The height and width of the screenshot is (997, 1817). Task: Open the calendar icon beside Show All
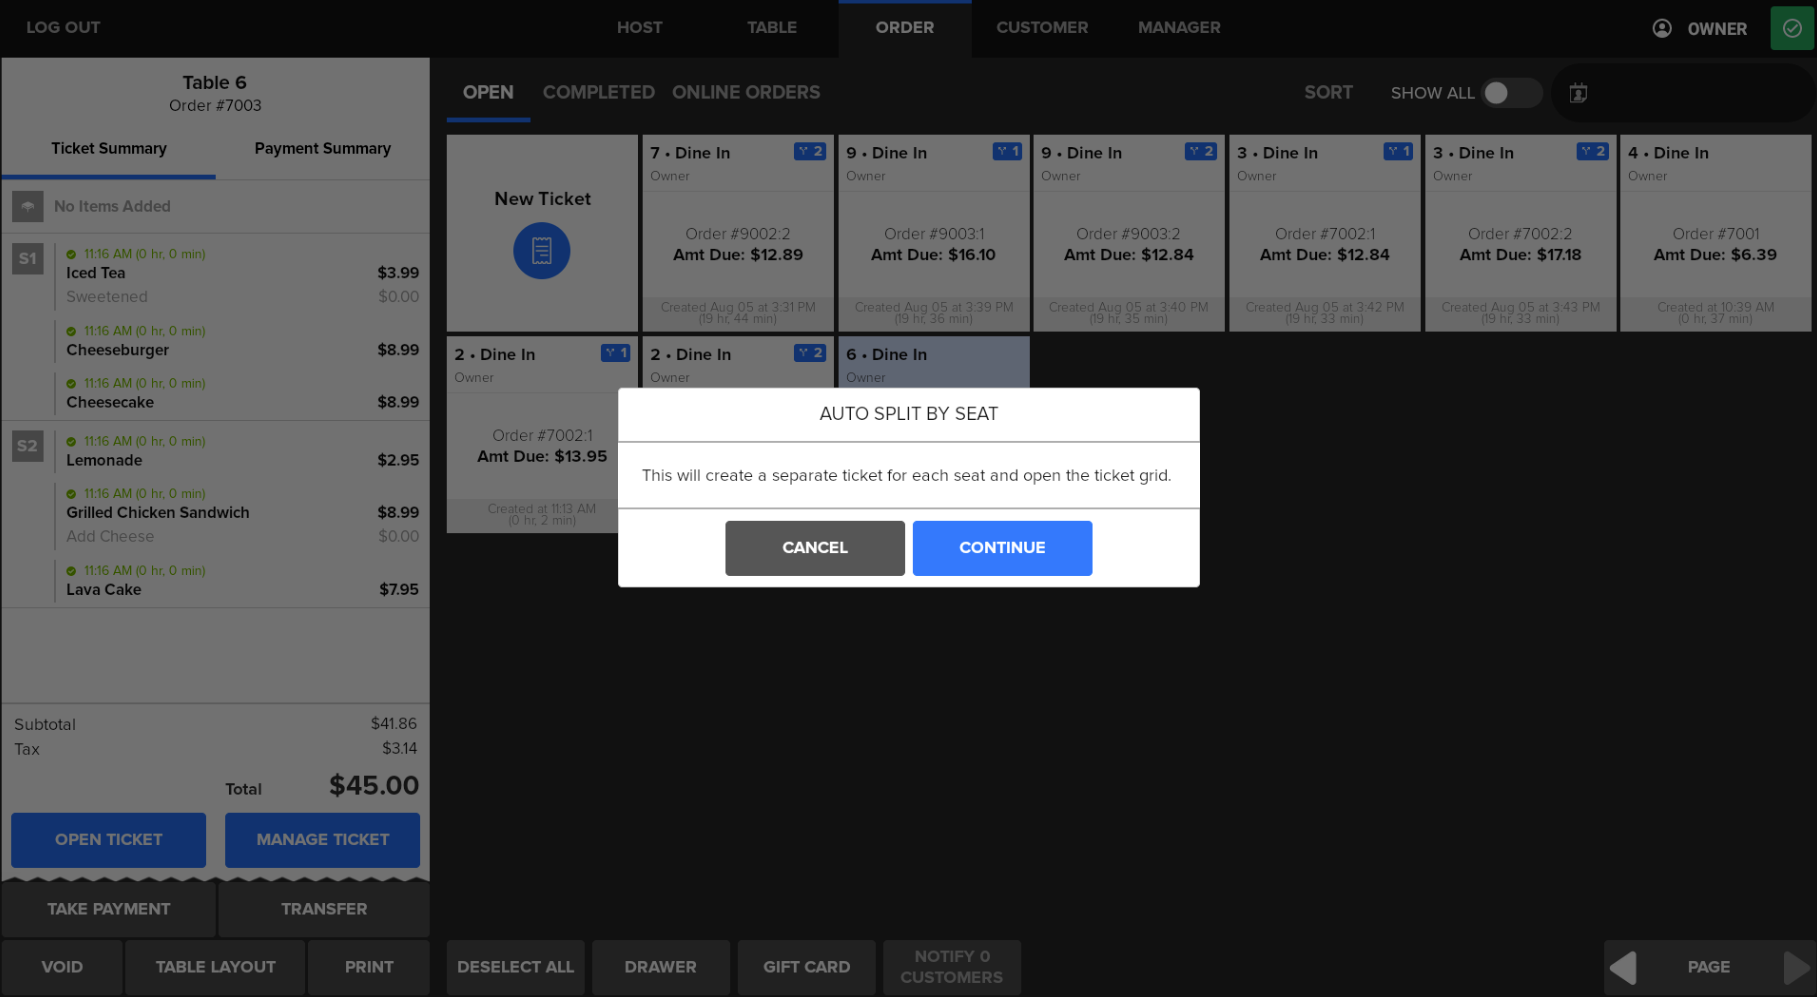[x=1578, y=93]
